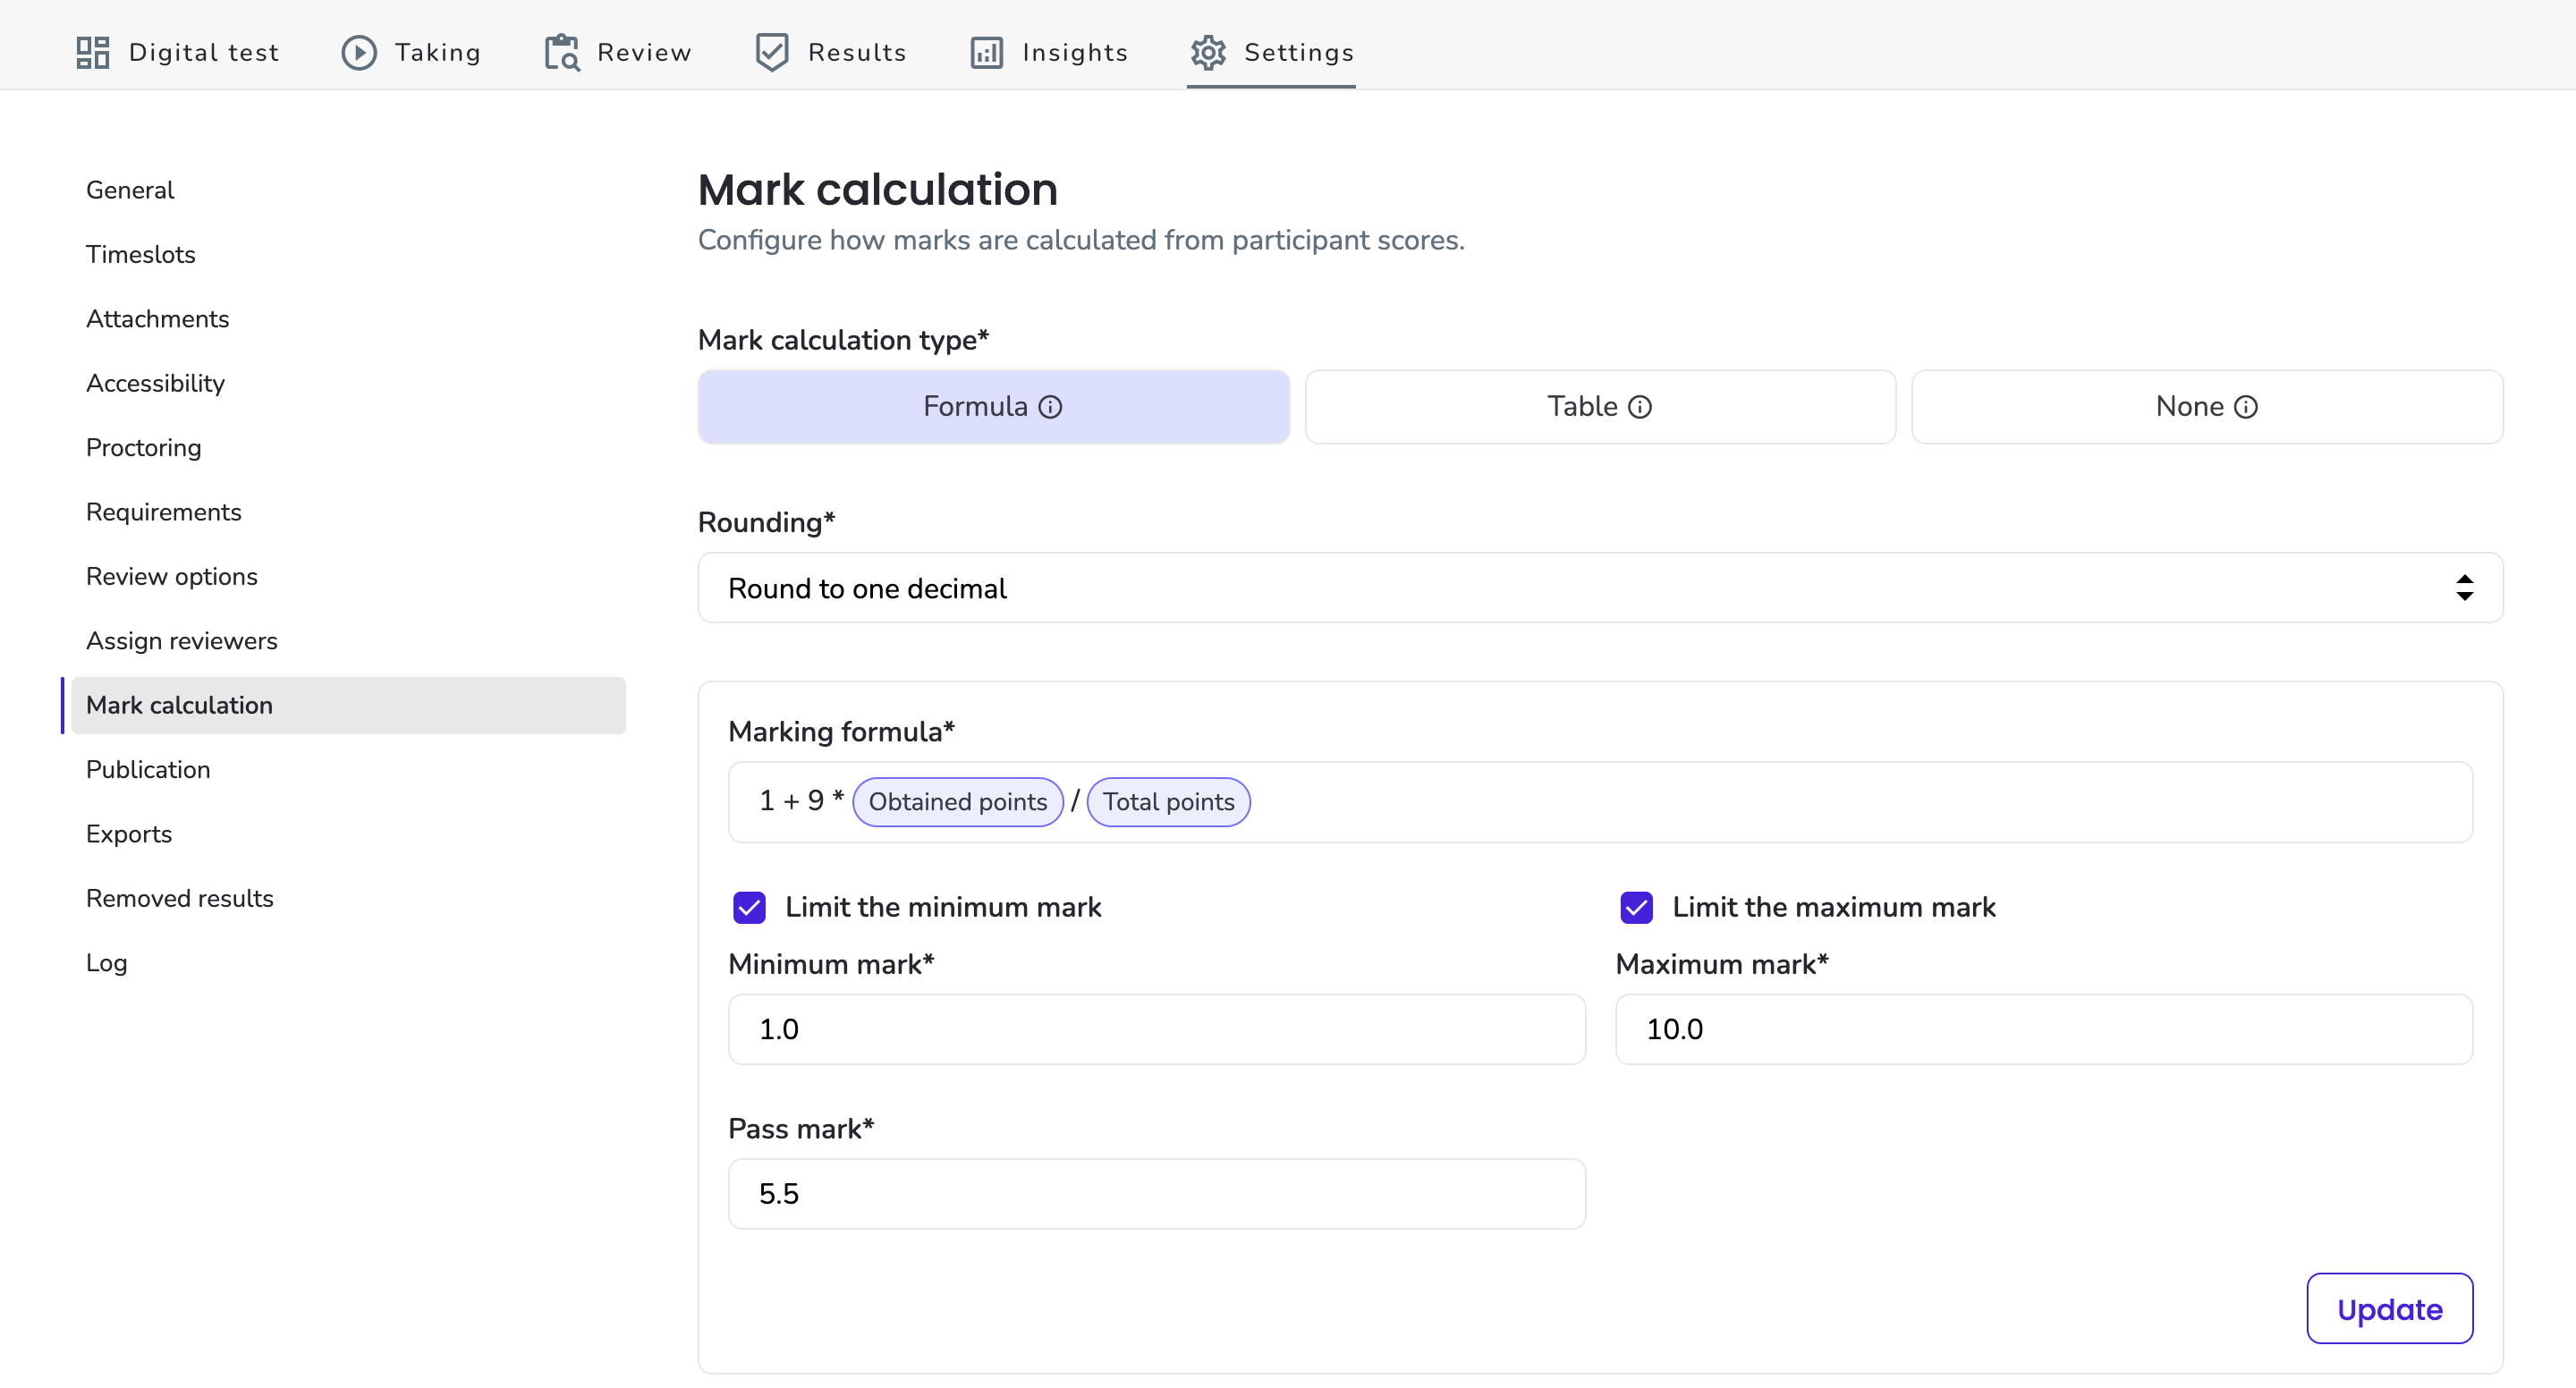The height and width of the screenshot is (1388, 2576).
Task: Click the Total points formula chip
Action: click(1168, 802)
